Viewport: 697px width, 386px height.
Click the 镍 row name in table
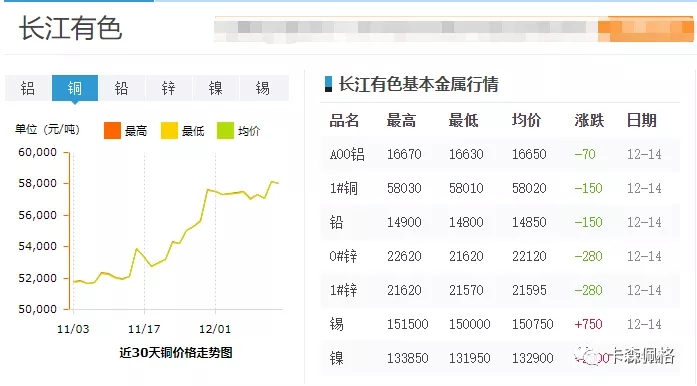pyautogui.click(x=336, y=358)
